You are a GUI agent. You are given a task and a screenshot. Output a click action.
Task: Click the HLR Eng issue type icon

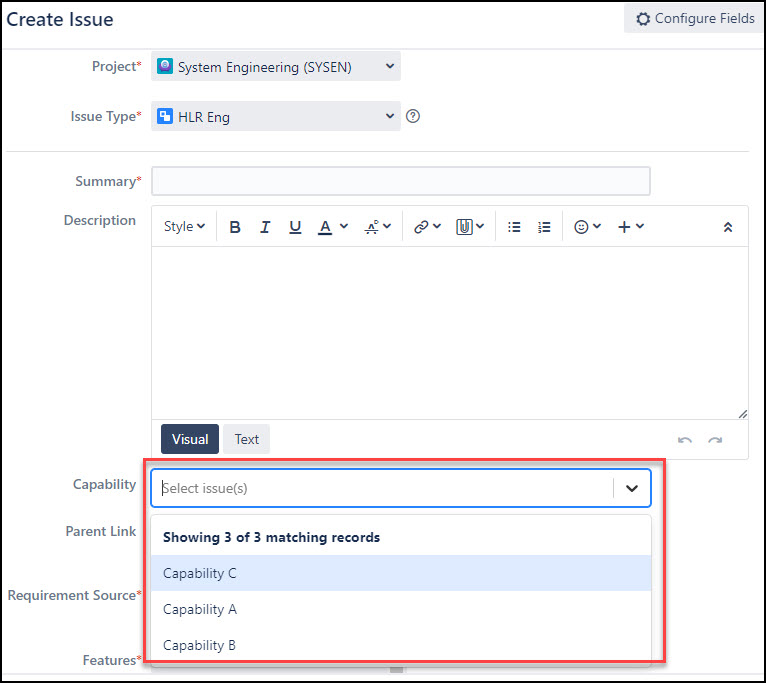[165, 116]
